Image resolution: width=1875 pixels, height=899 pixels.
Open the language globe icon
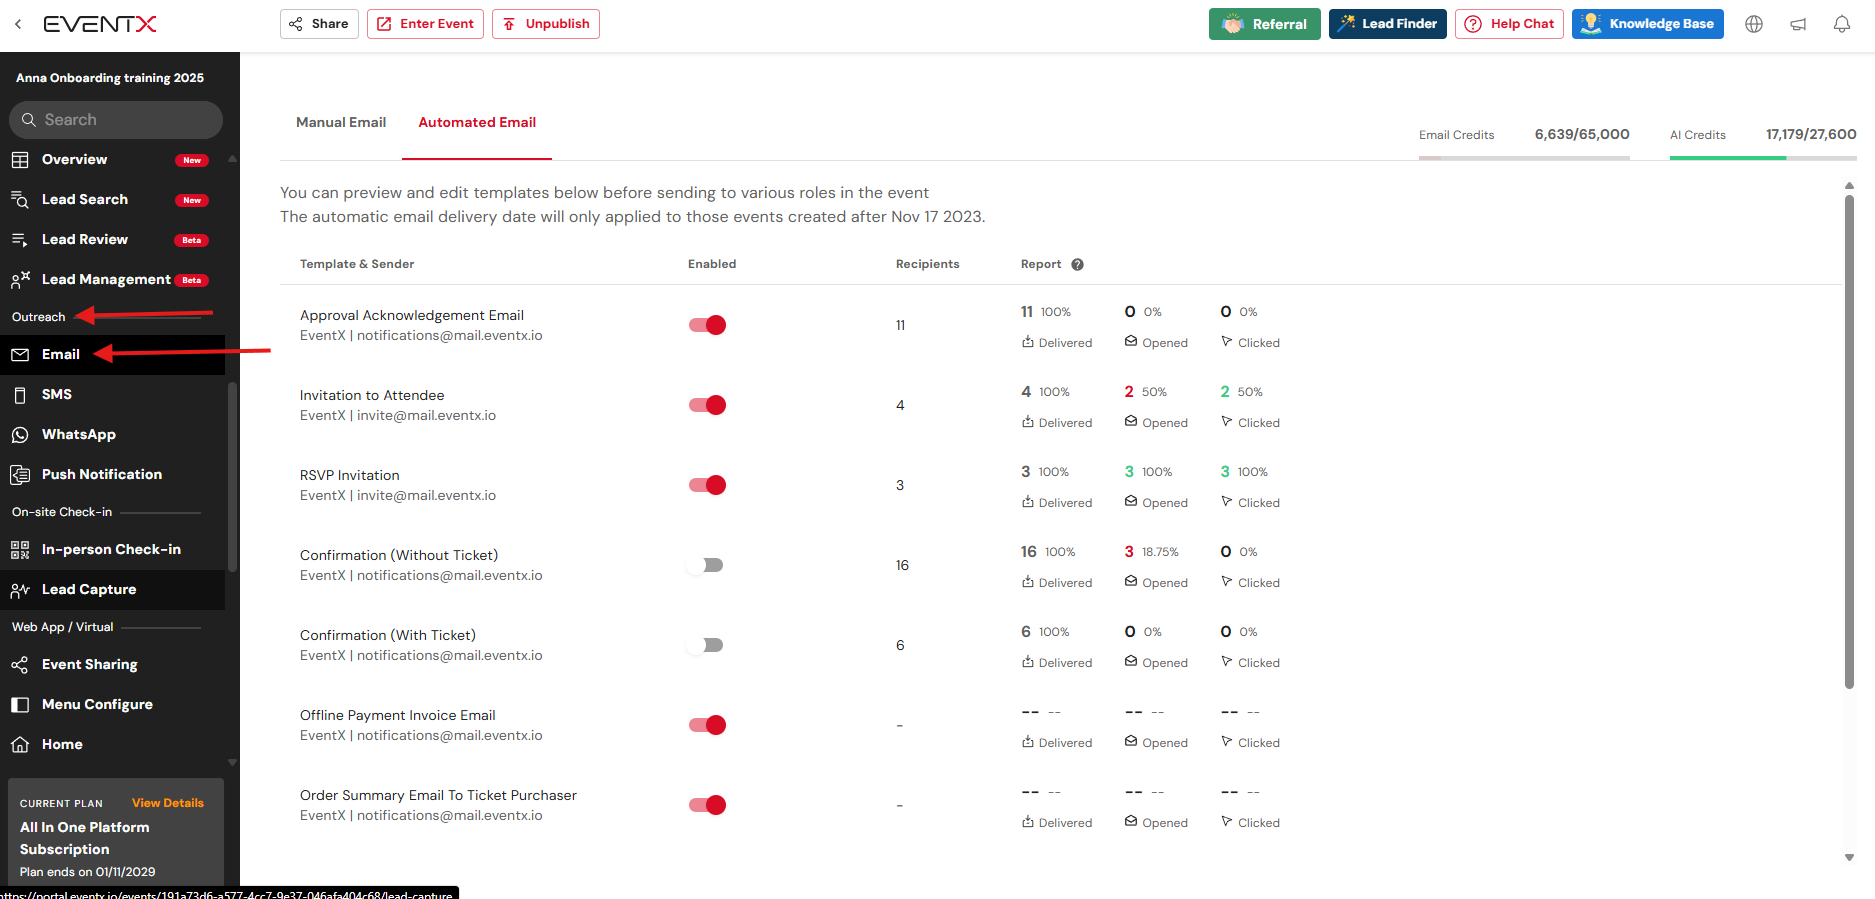click(1753, 24)
